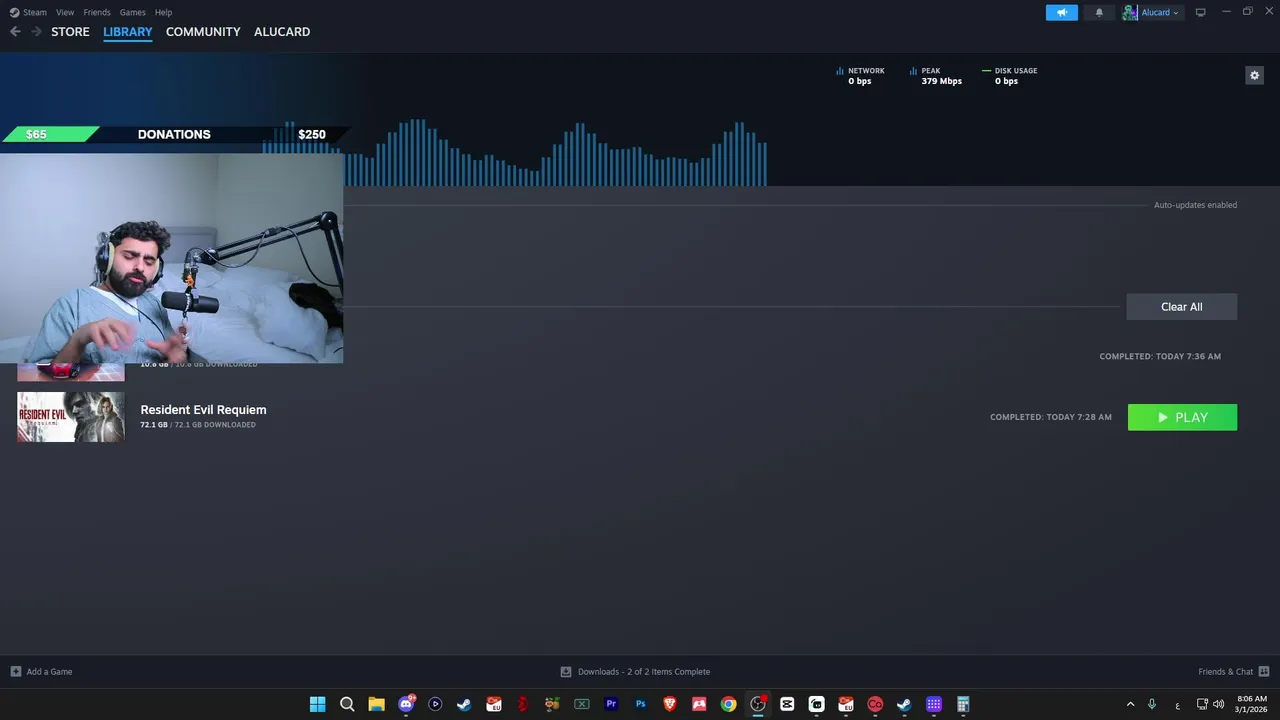Go forward with the right arrow
Viewport: 1280px width, 720px height.
tap(36, 32)
